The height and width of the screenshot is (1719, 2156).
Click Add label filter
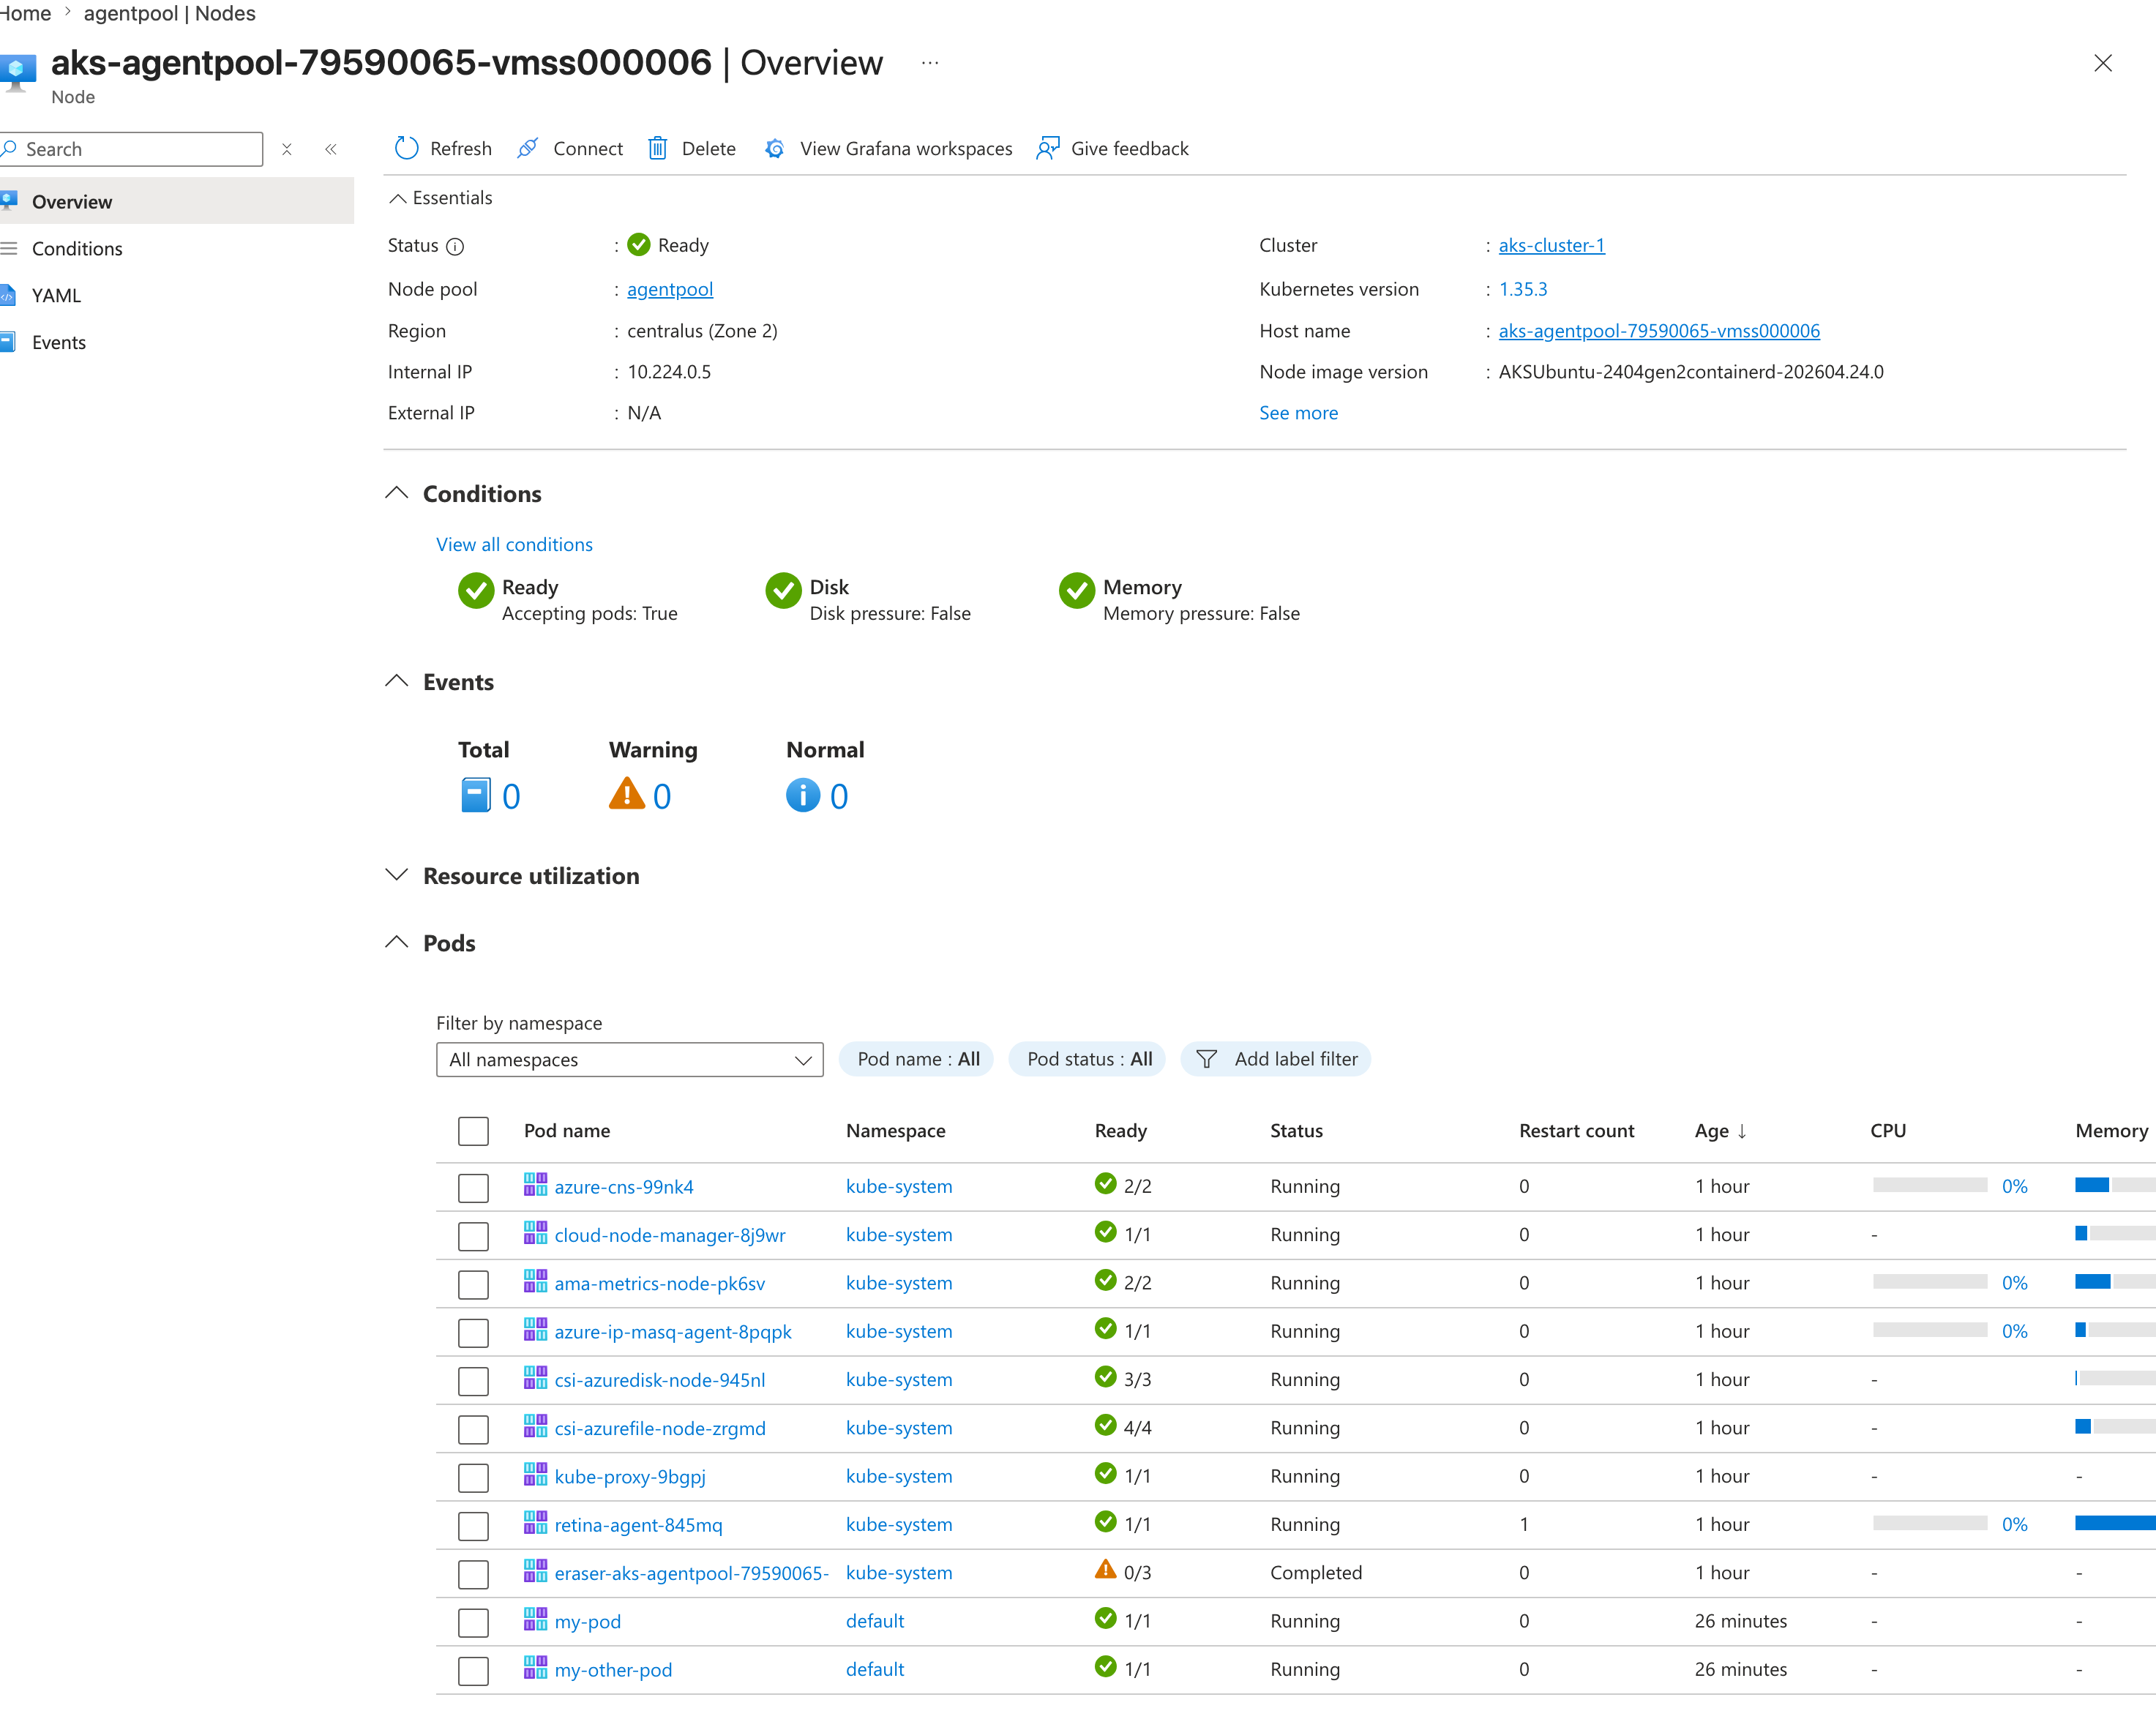pos(1276,1059)
